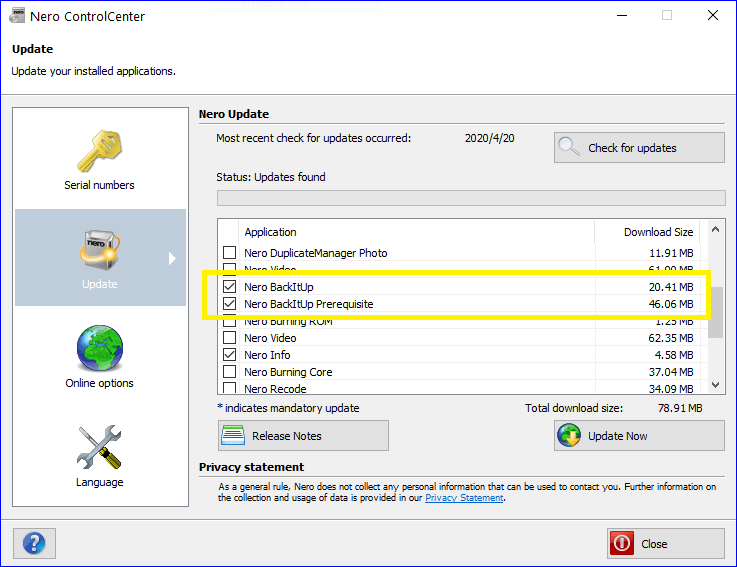
Task: Click the 78.91 MB total size value
Action: pyautogui.click(x=680, y=408)
